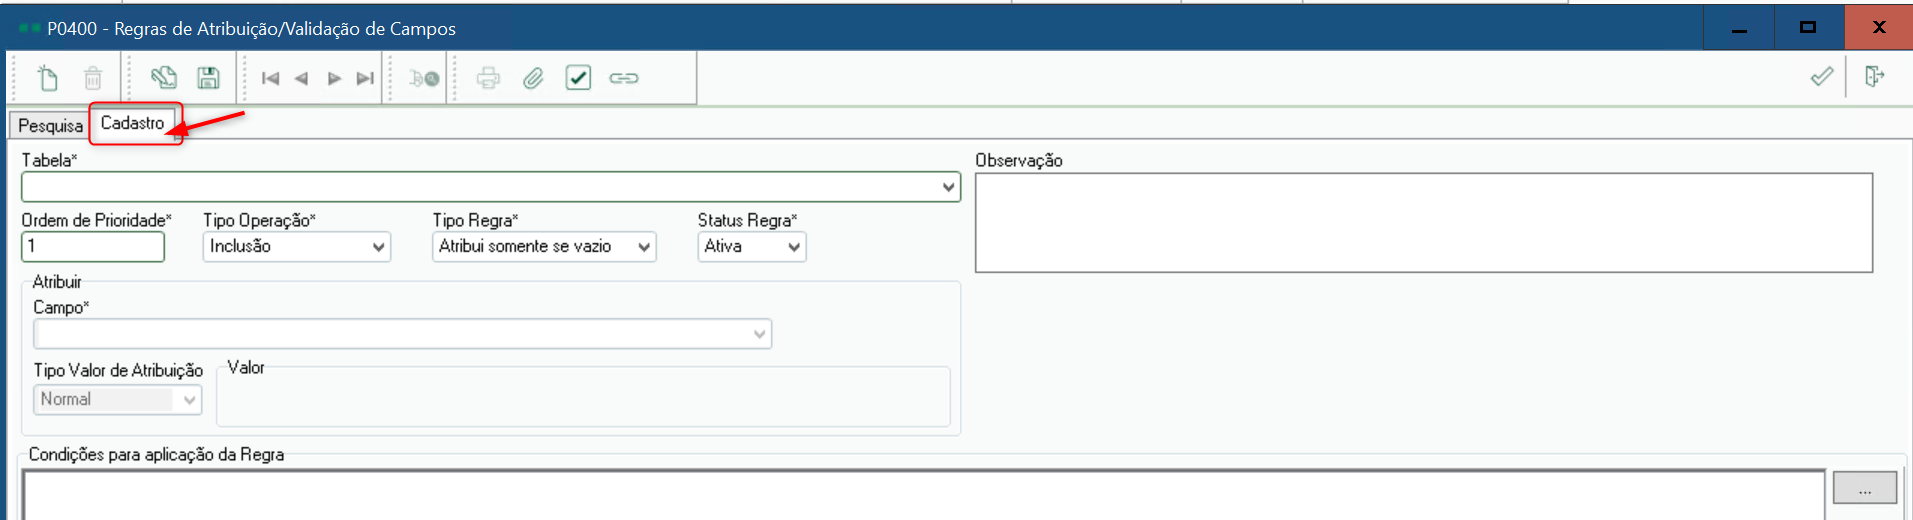This screenshot has width=1913, height=520.
Task: Click into the Observação text area
Action: click(1424, 223)
